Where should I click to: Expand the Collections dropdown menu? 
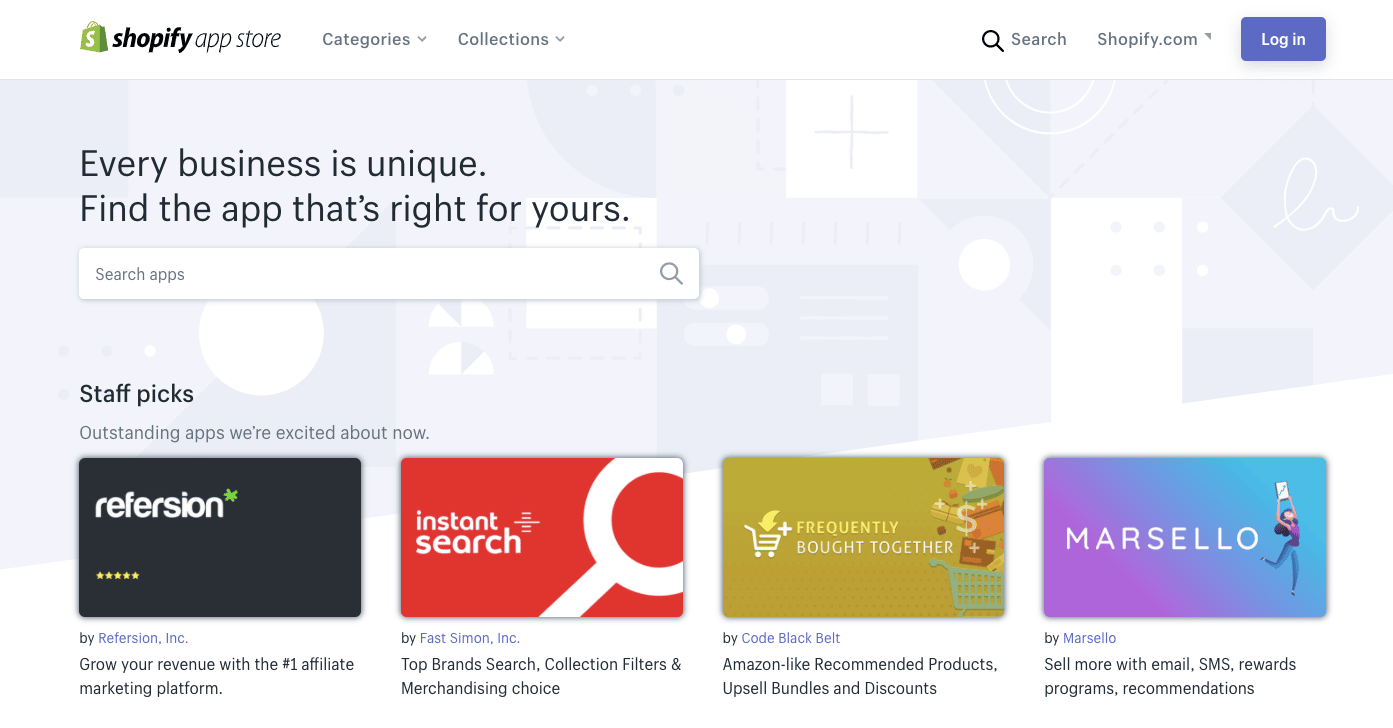point(511,39)
